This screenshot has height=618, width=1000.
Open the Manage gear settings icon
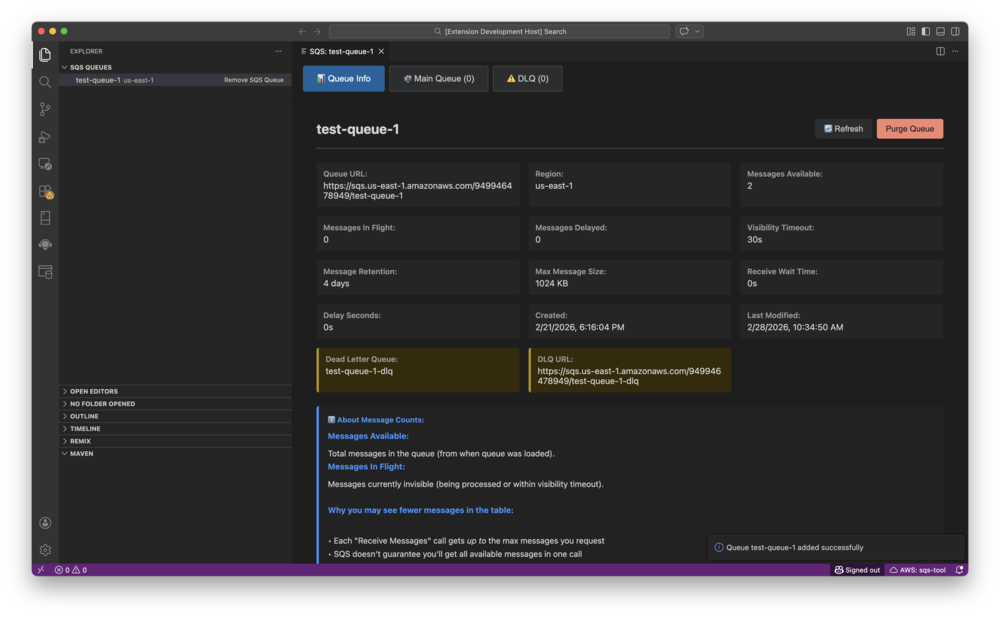(x=45, y=550)
